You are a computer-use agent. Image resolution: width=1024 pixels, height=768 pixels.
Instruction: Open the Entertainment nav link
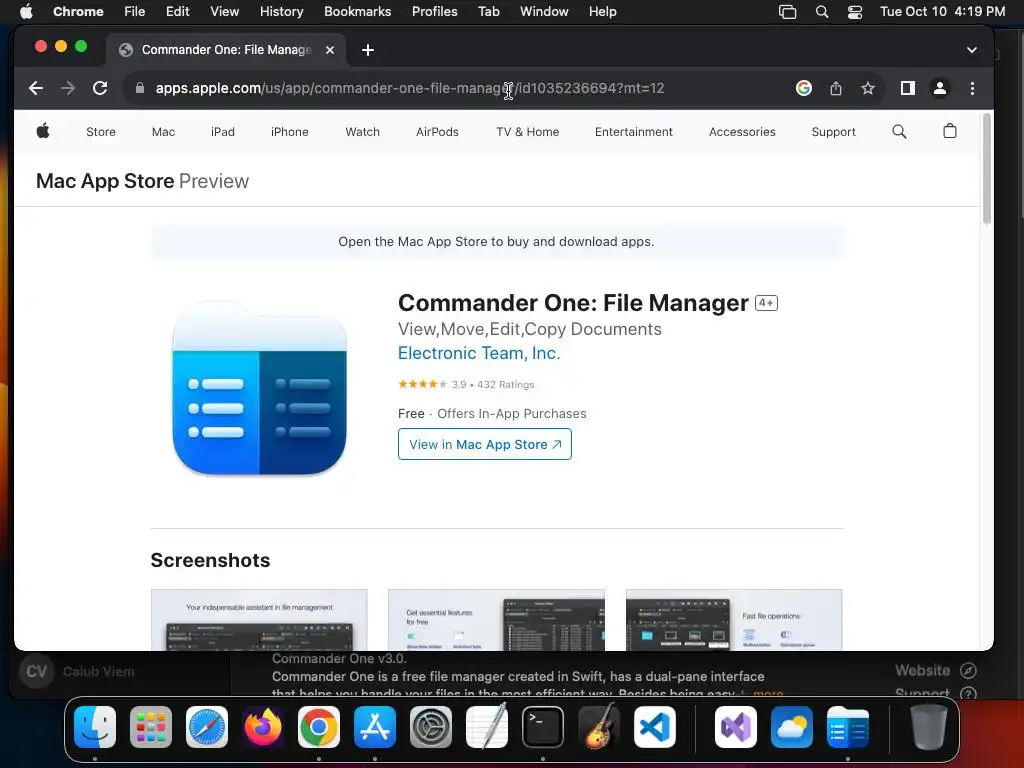[x=633, y=132]
